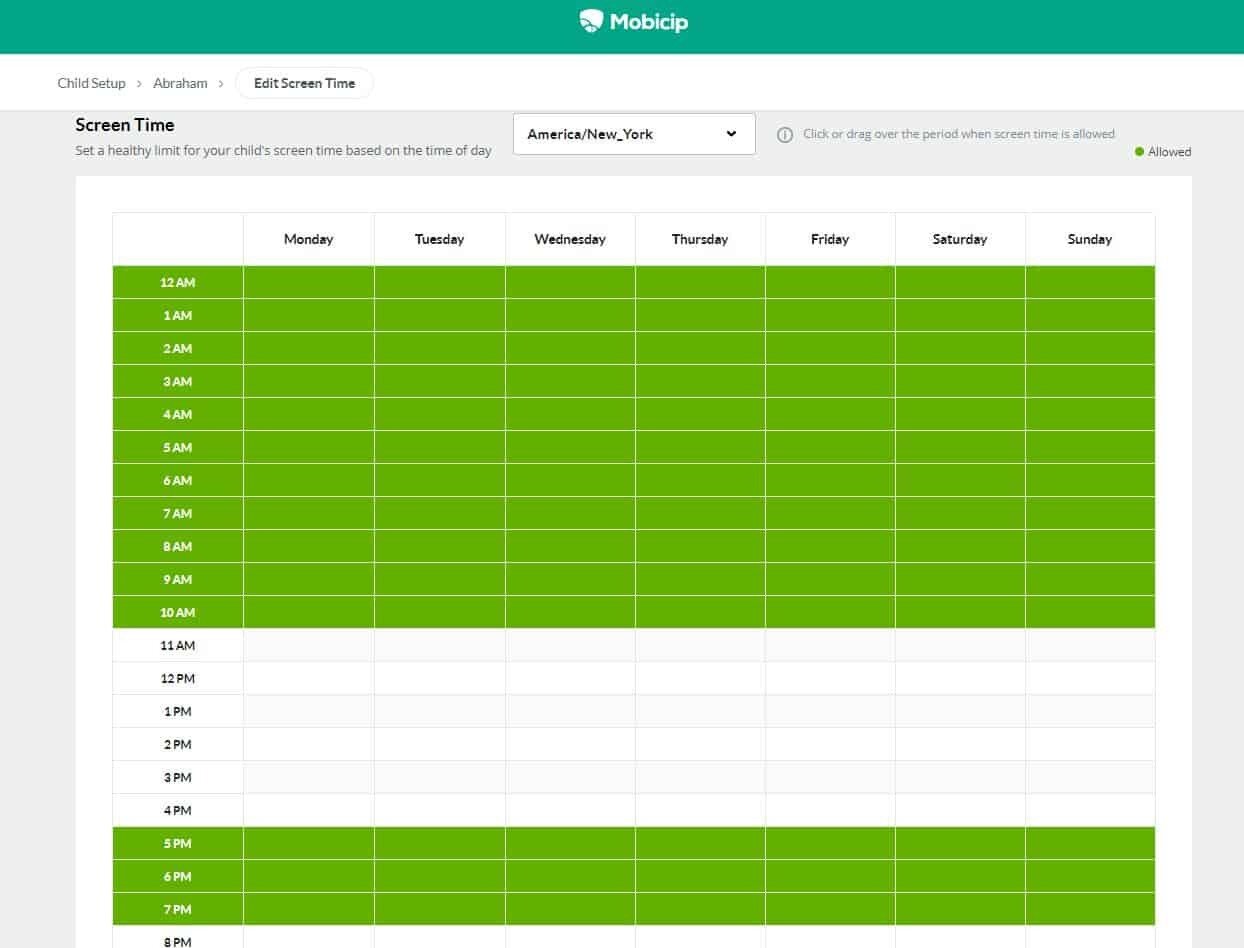Disable Friday 6 PM allowed slot
Screen dimensions: 1244x948
tap(830, 876)
